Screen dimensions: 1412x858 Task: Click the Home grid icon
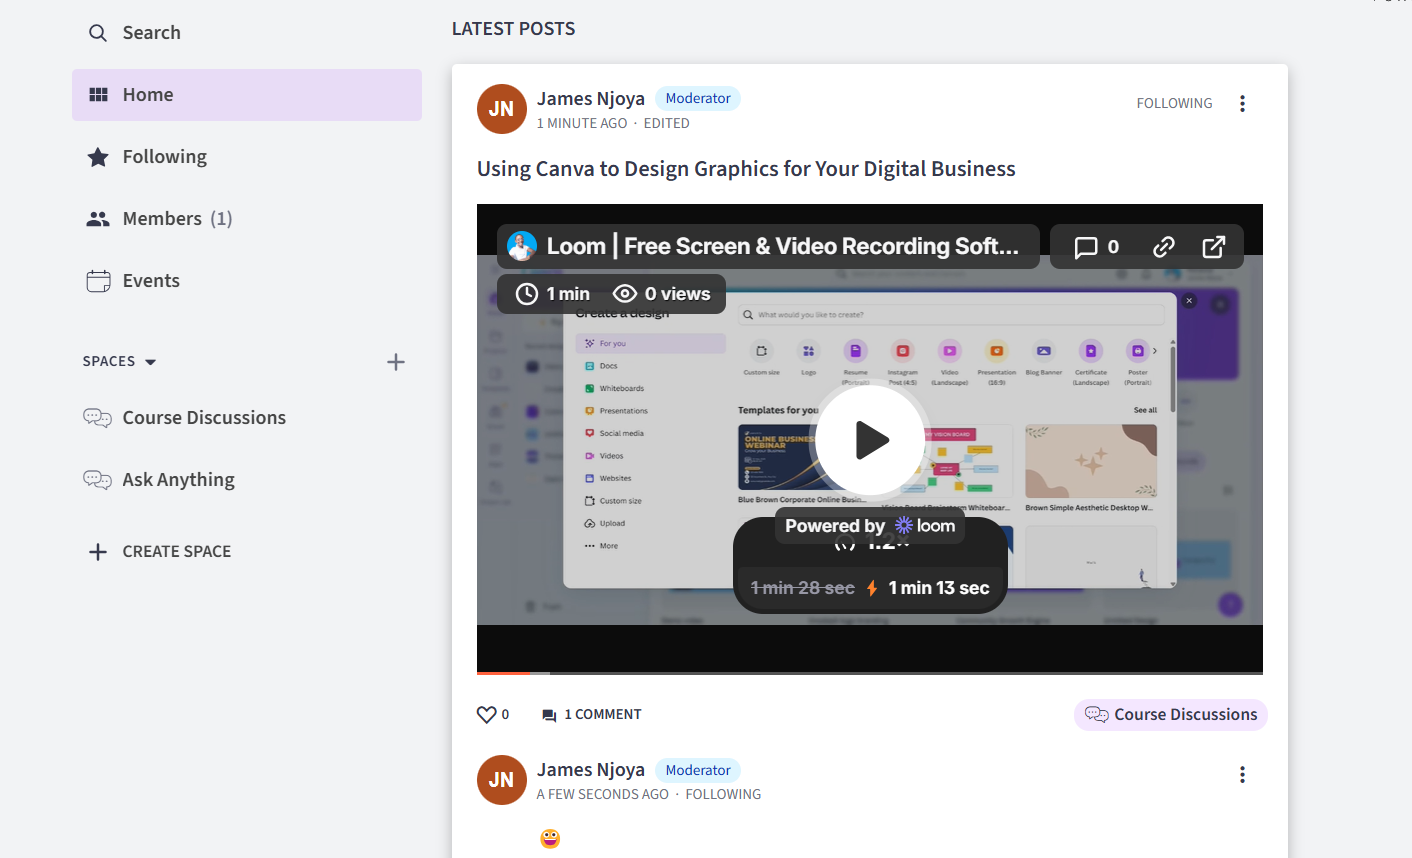tap(98, 95)
